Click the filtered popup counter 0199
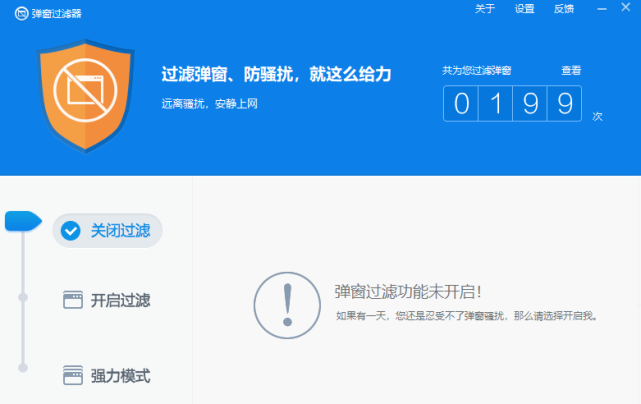The height and width of the screenshot is (404, 641). point(512,103)
